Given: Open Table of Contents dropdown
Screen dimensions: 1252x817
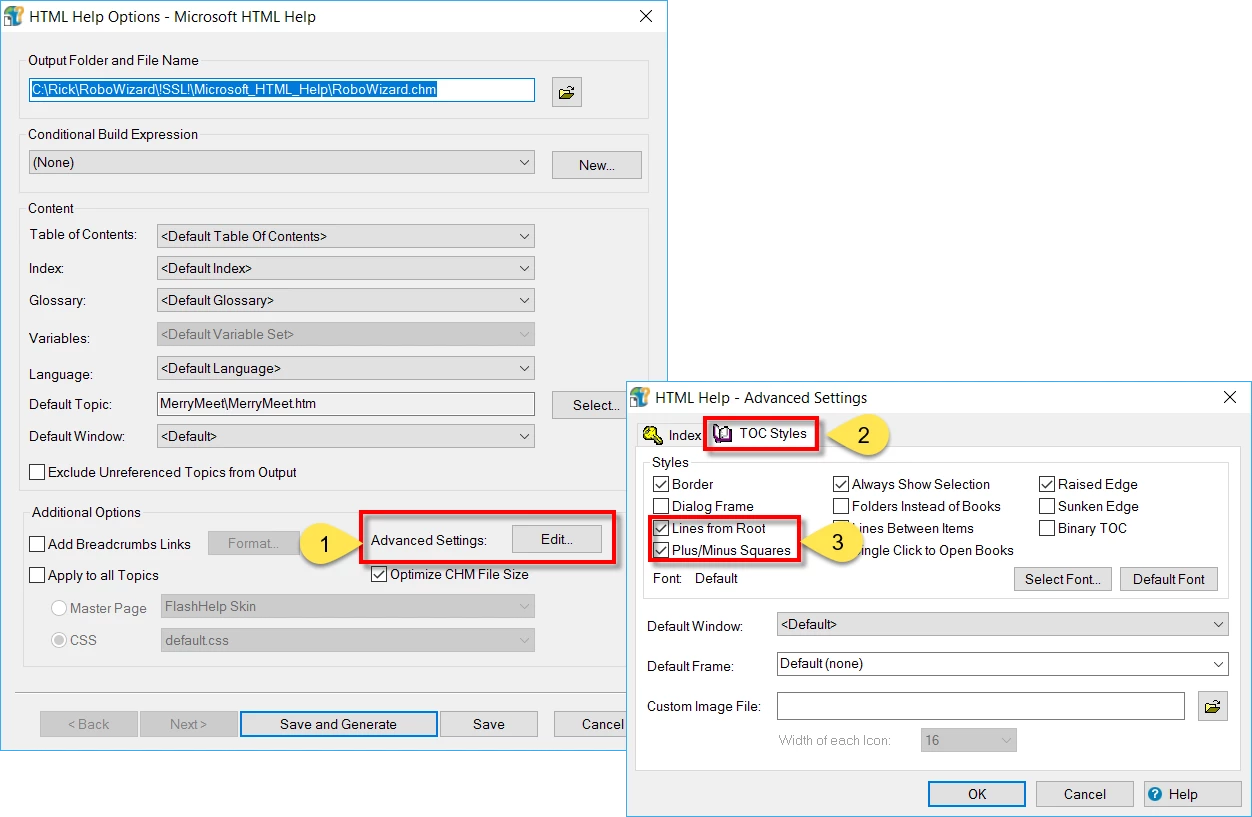Looking at the screenshot, I should [345, 236].
